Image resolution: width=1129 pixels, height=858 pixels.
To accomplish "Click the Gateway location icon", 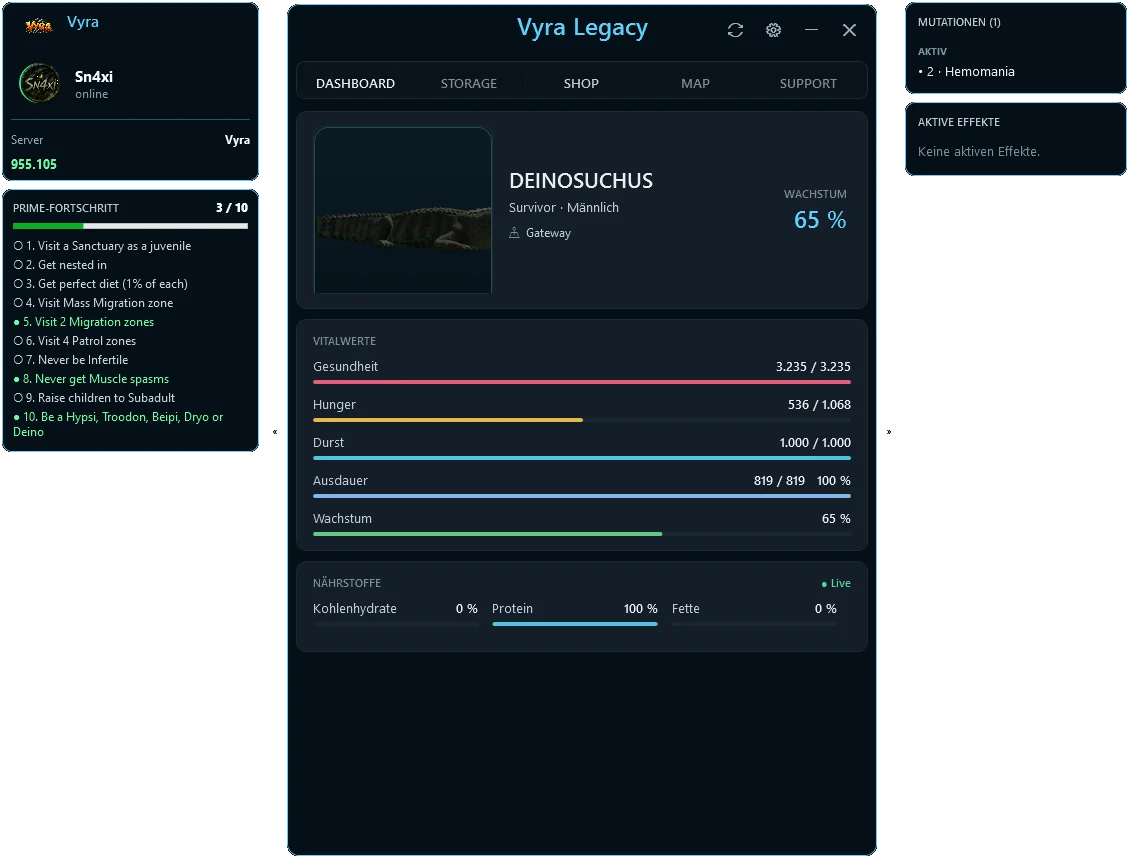I will tap(514, 232).
